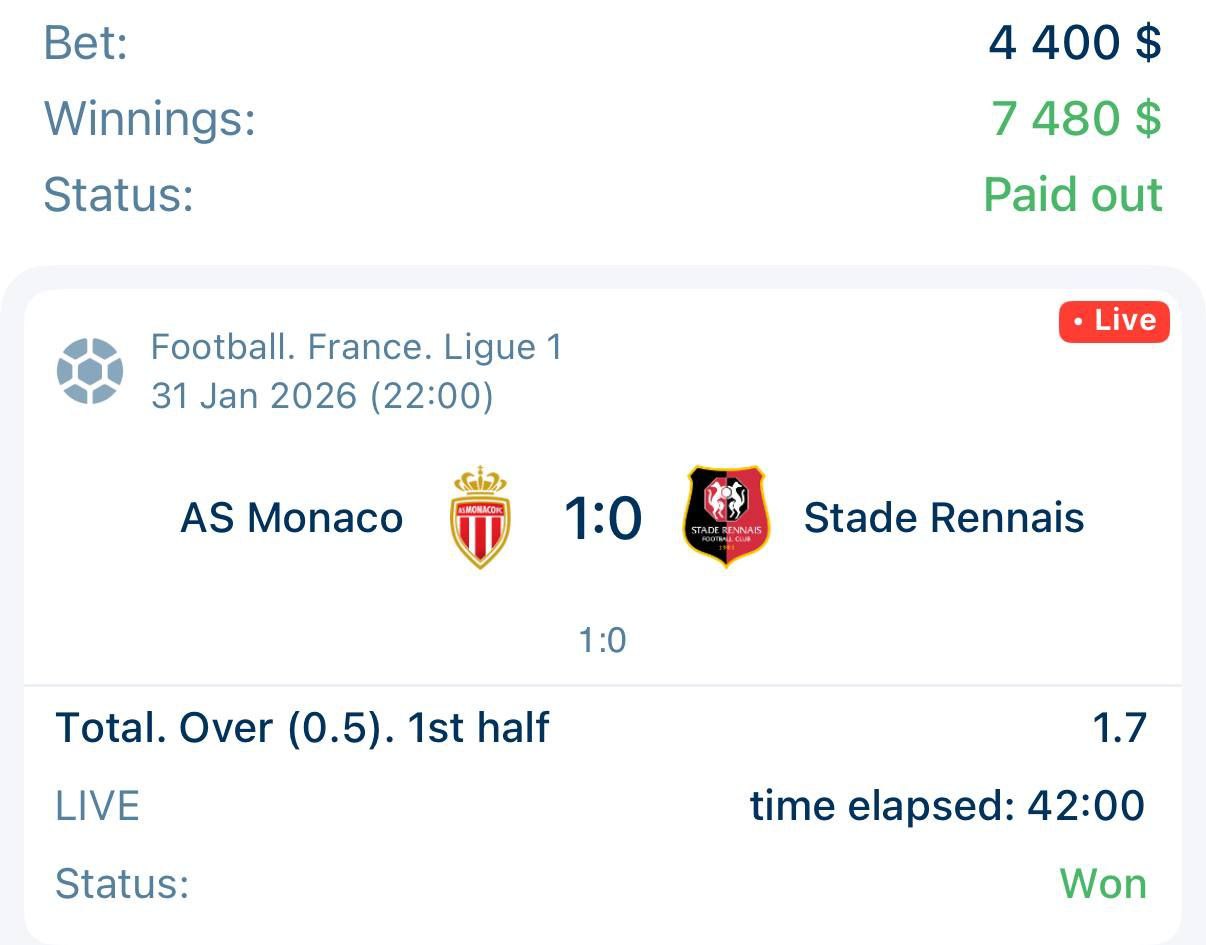Tap the green Won status
The height and width of the screenshot is (945, 1206).
[x=1102, y=884]
